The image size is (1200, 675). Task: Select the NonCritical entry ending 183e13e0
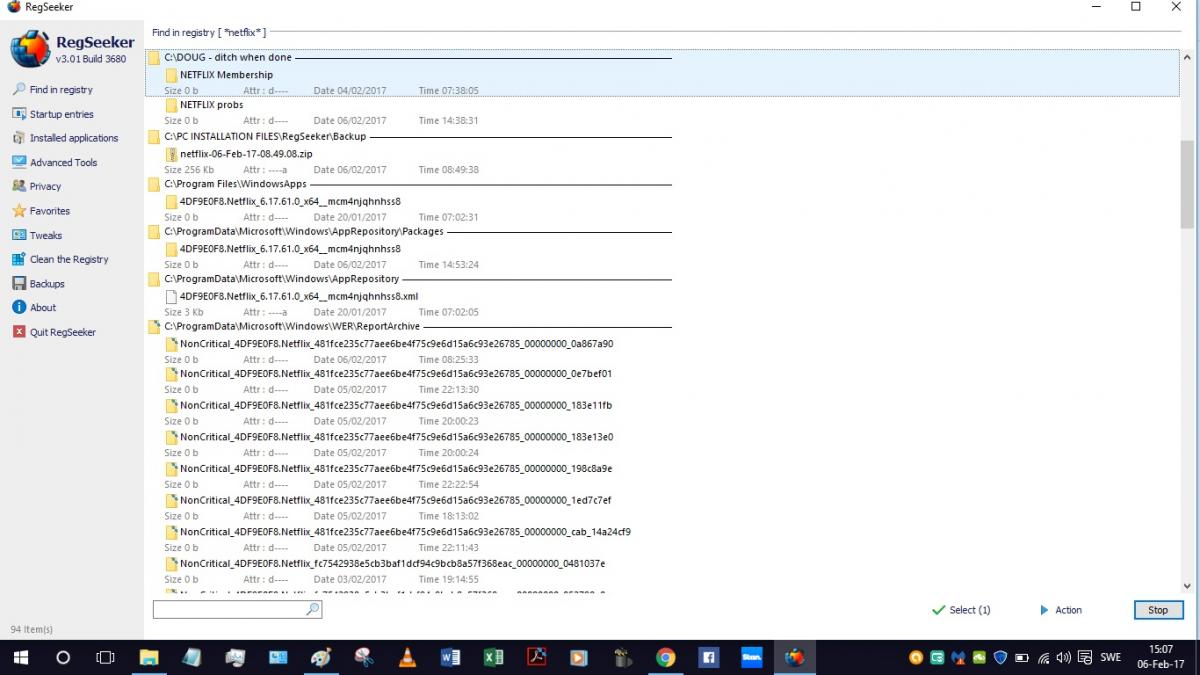[396, 437]
